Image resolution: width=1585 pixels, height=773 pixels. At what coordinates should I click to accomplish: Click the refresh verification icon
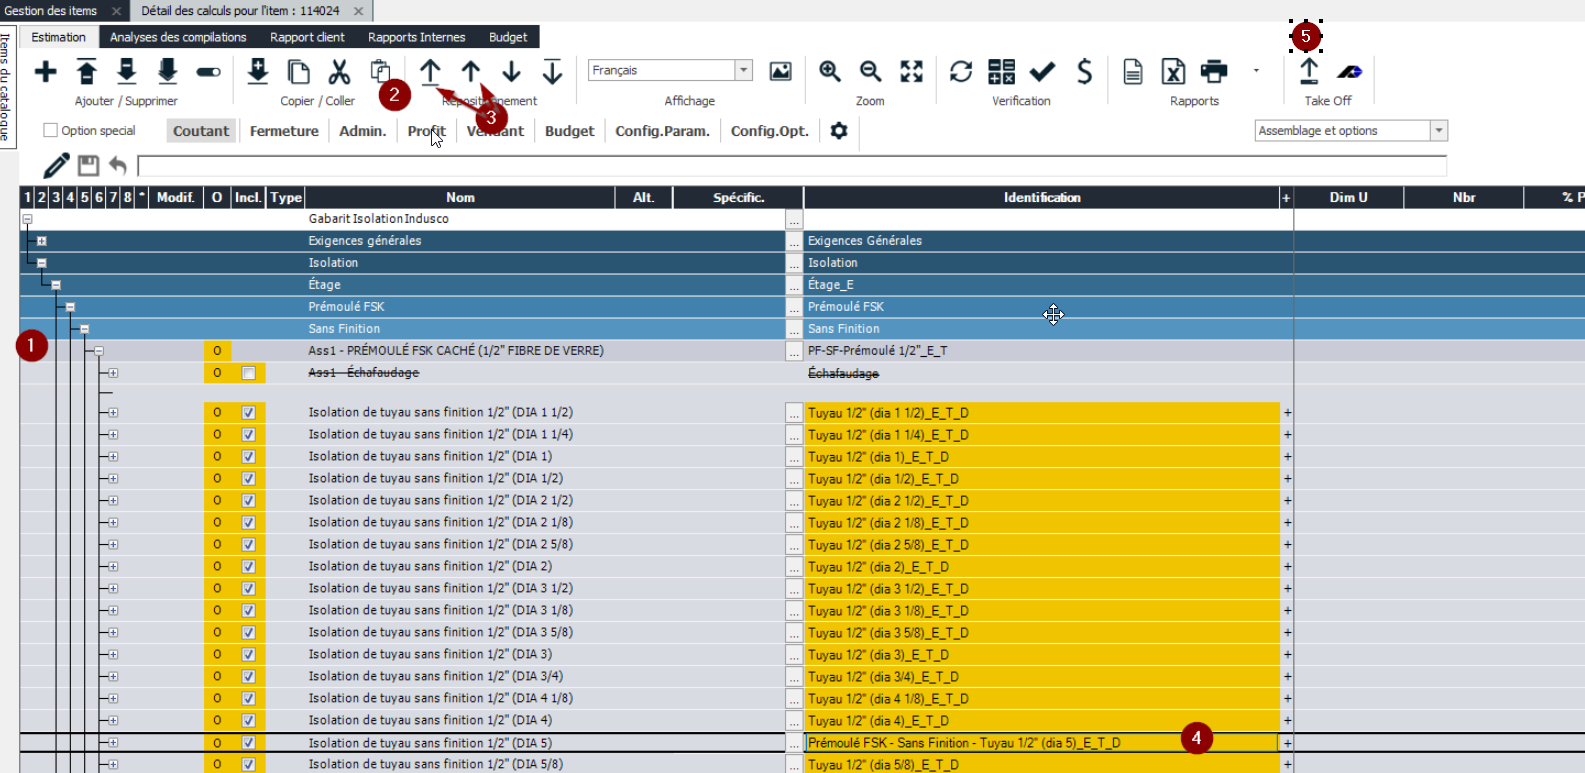tap(960, 72)
